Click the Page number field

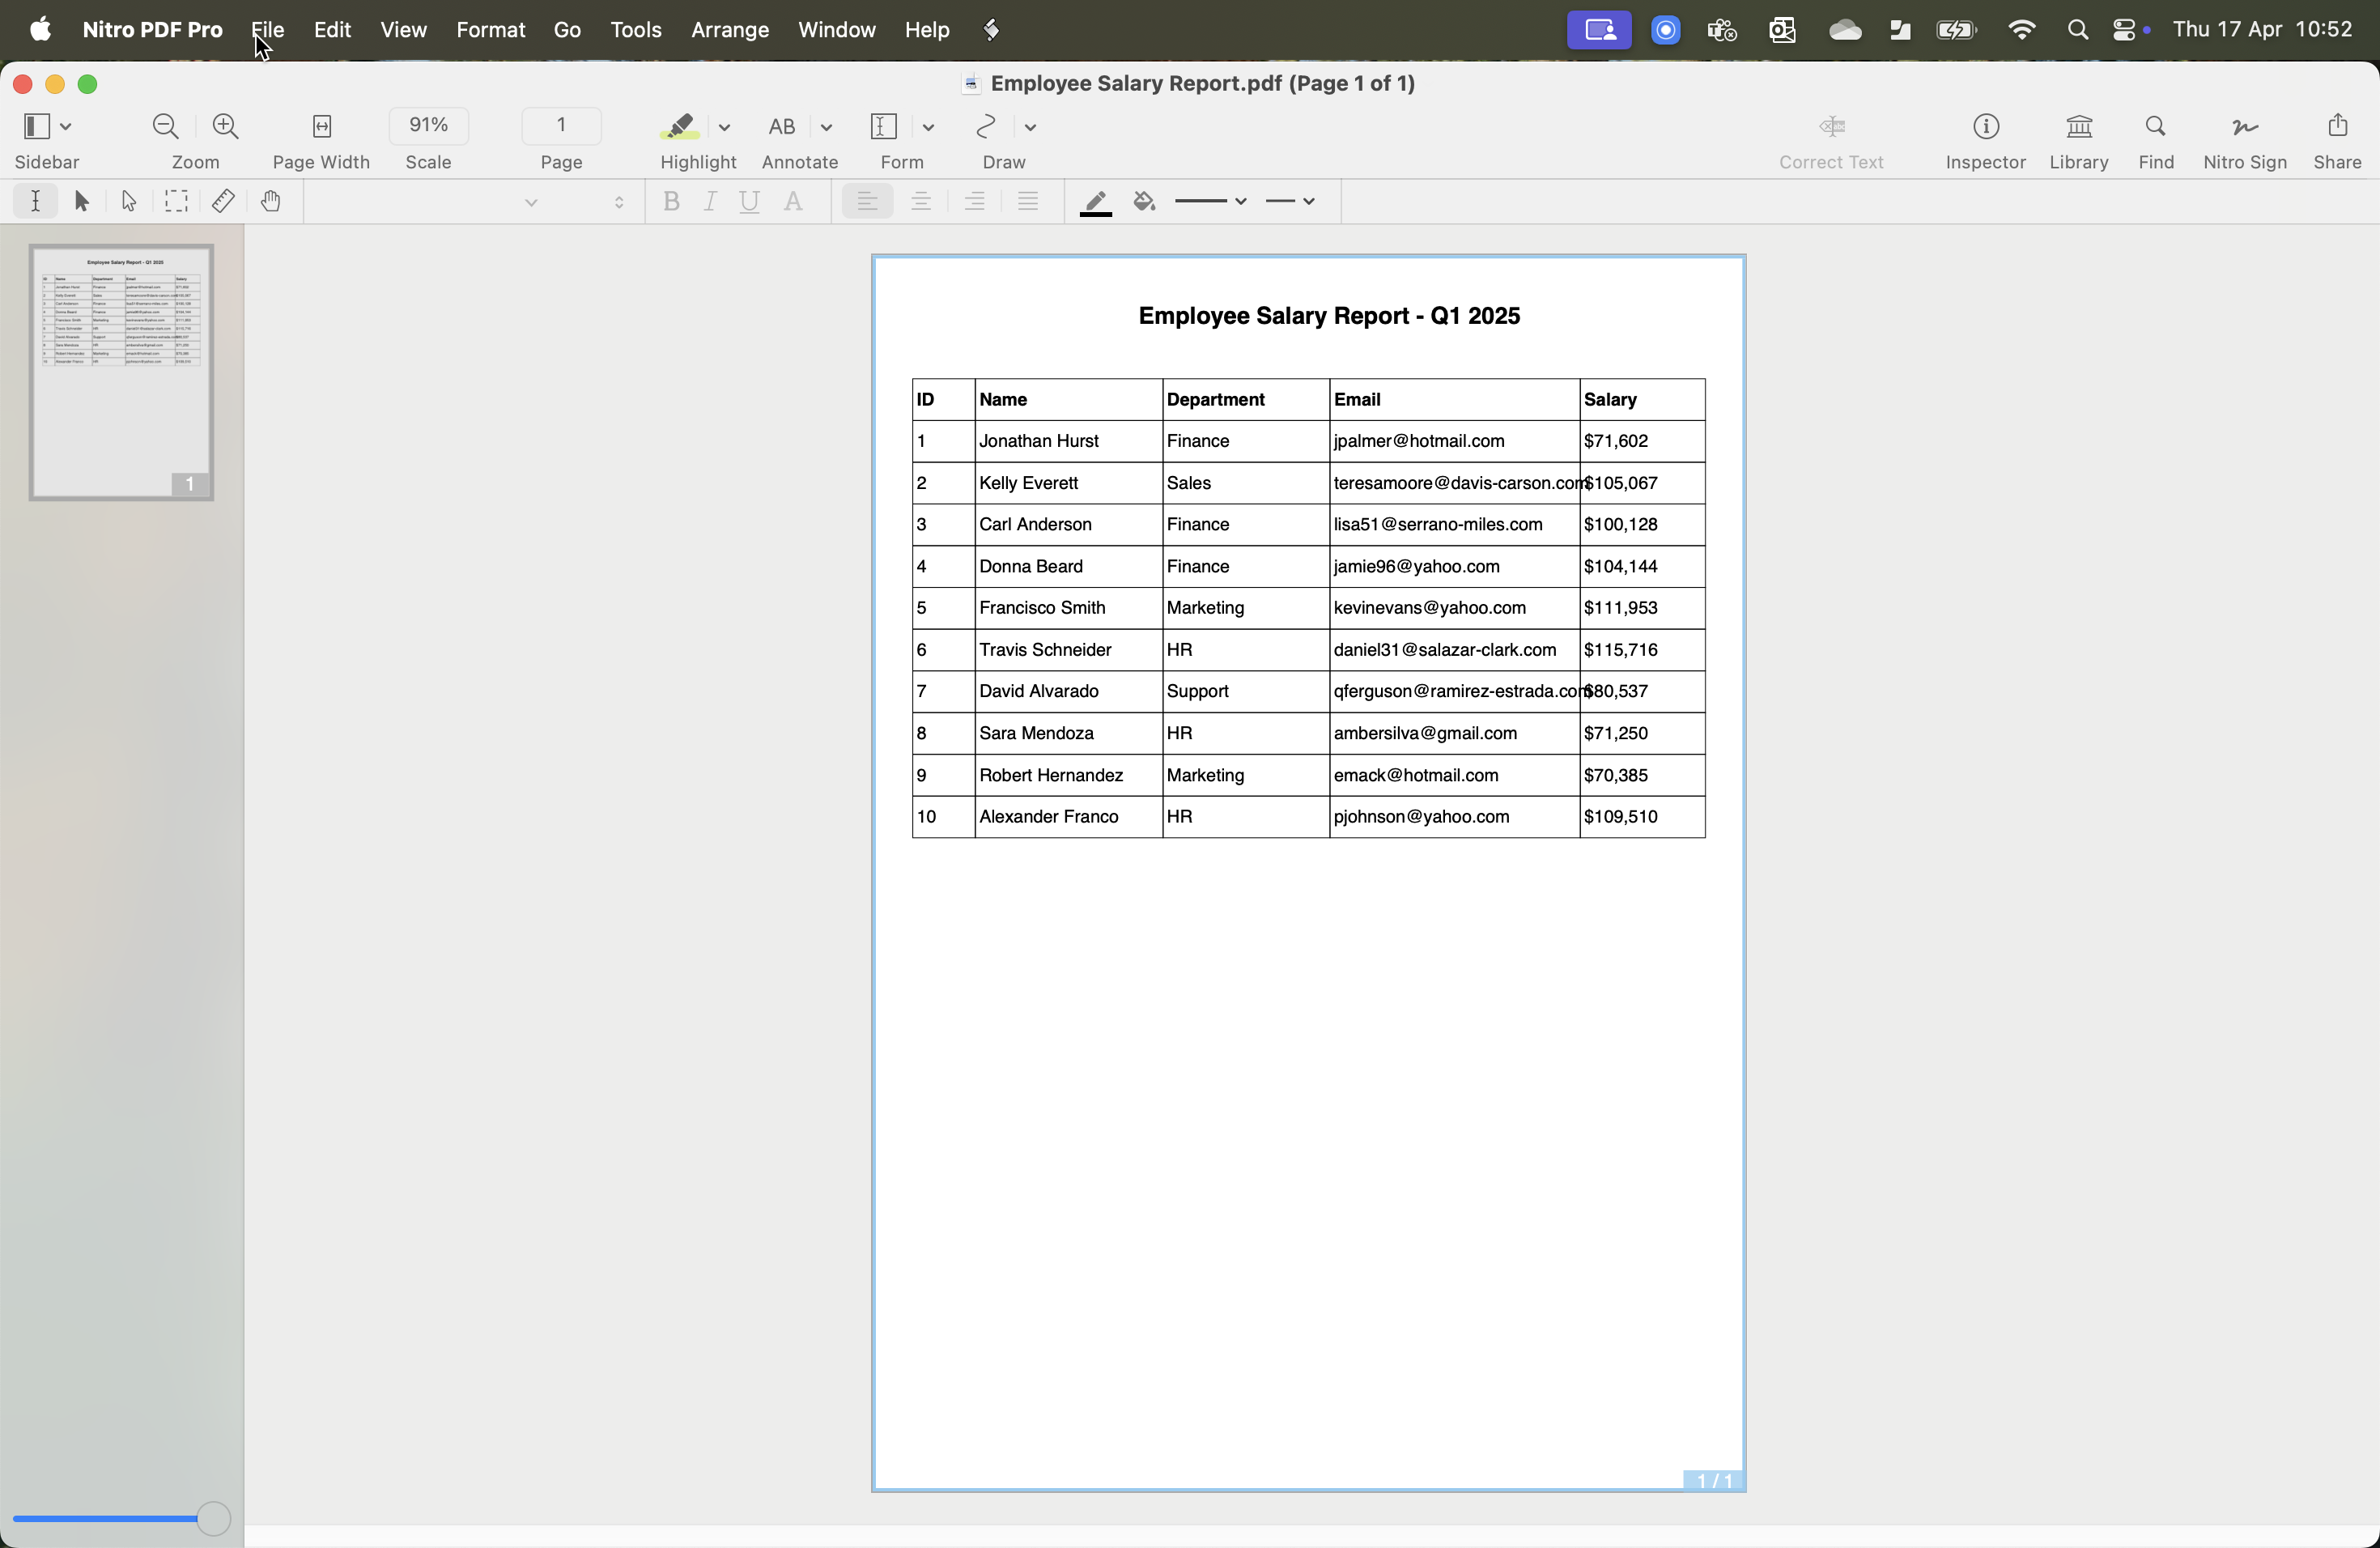click(561, 125)
